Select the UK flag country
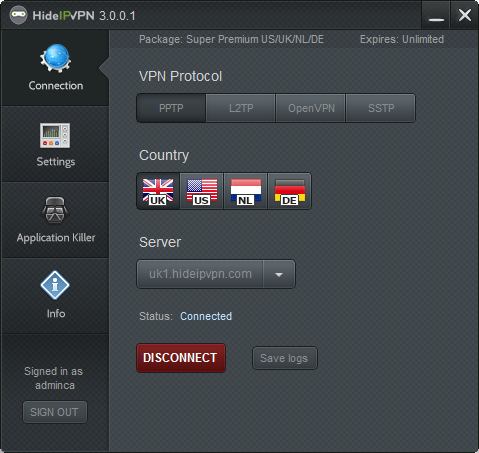 click(158, 191)
